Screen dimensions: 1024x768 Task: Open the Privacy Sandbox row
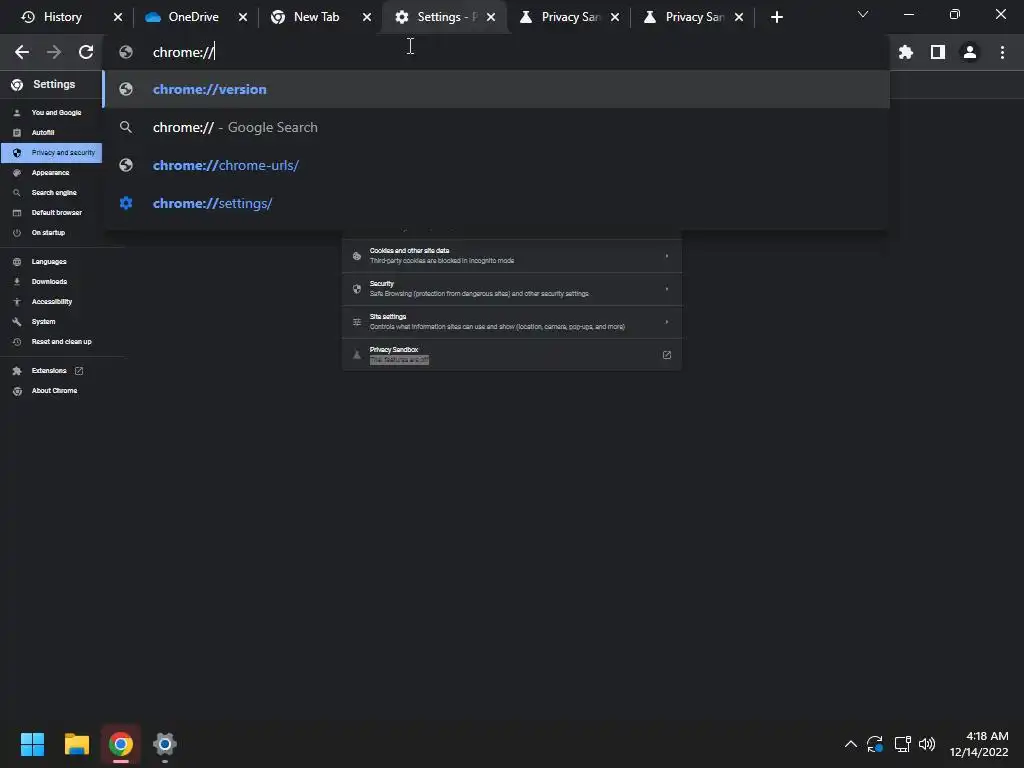tap(511, 355)
